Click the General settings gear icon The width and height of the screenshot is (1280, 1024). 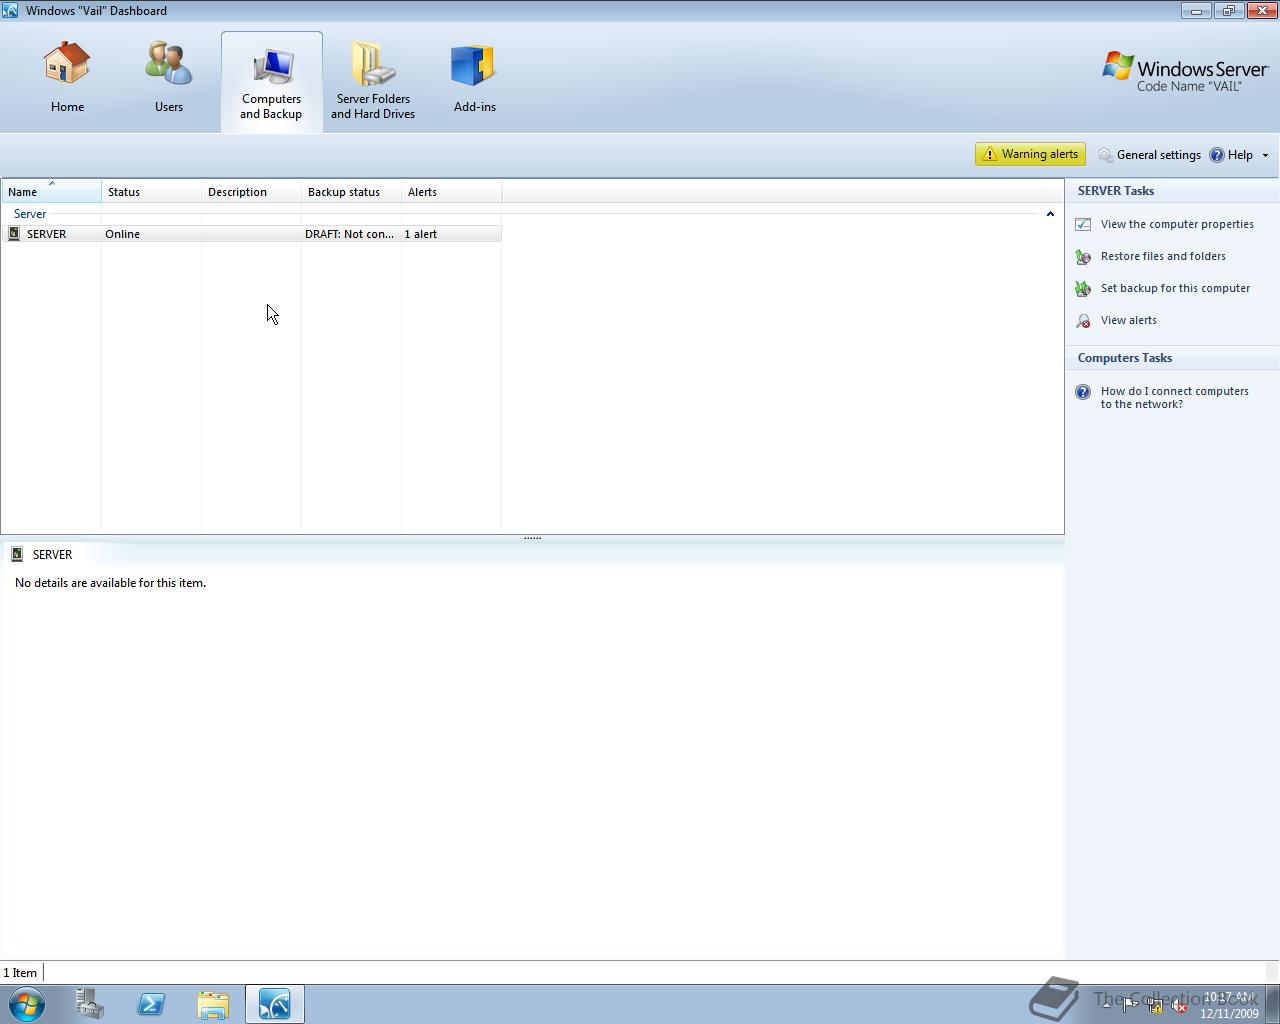[x=1105, y=155]
